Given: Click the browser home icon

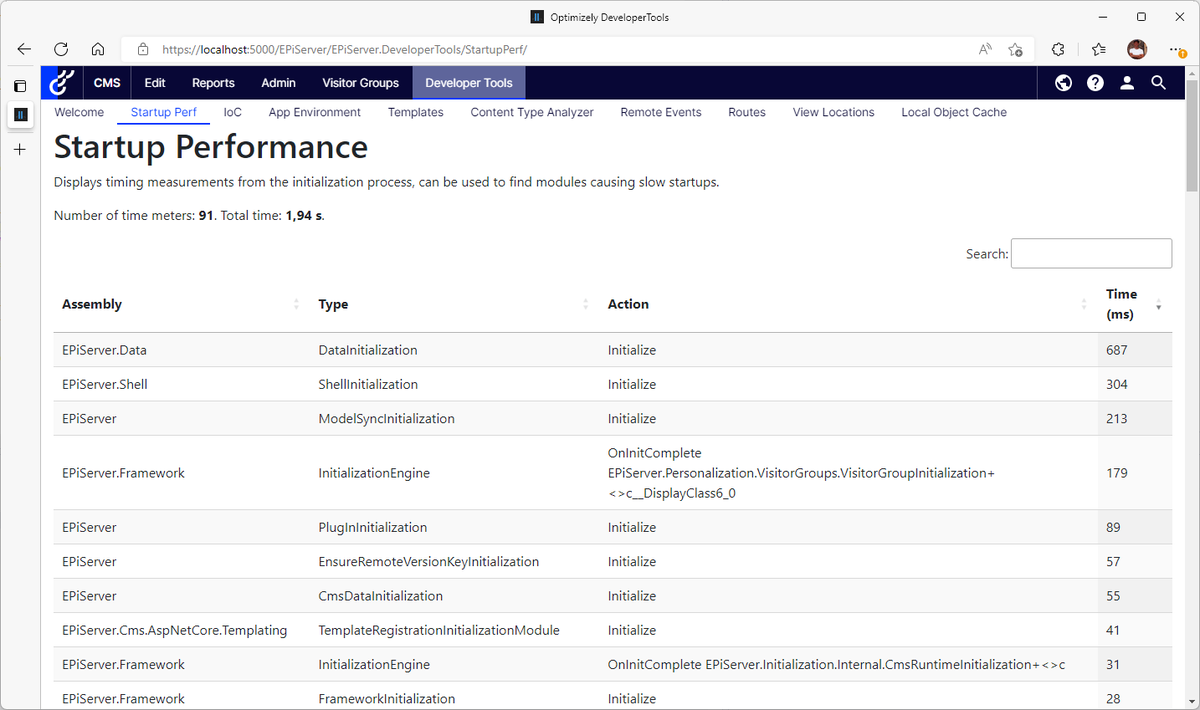Looking at the screenshot, I should [x=98, y=49].
